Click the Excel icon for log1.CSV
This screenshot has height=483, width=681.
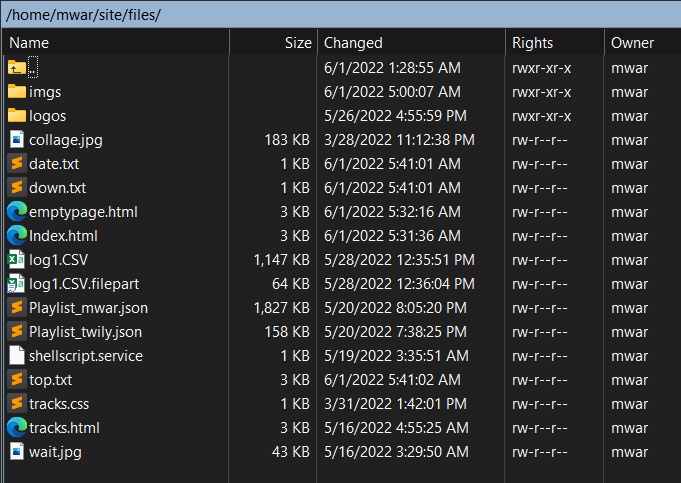click(16, 259)
